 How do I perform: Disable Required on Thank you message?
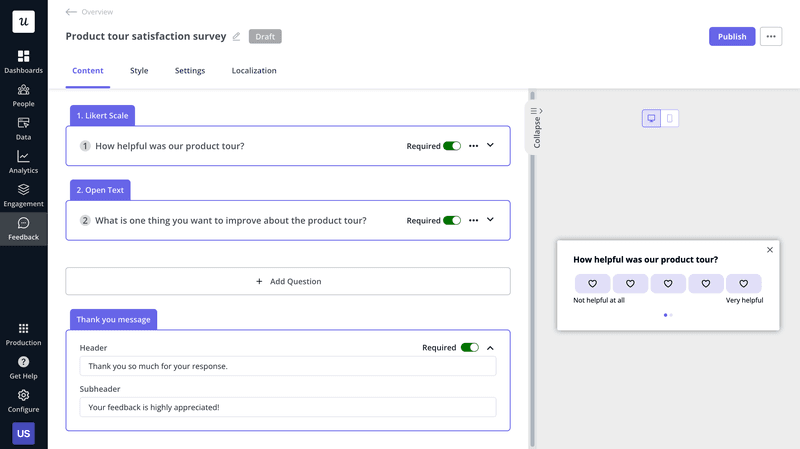tap(469, 348)
